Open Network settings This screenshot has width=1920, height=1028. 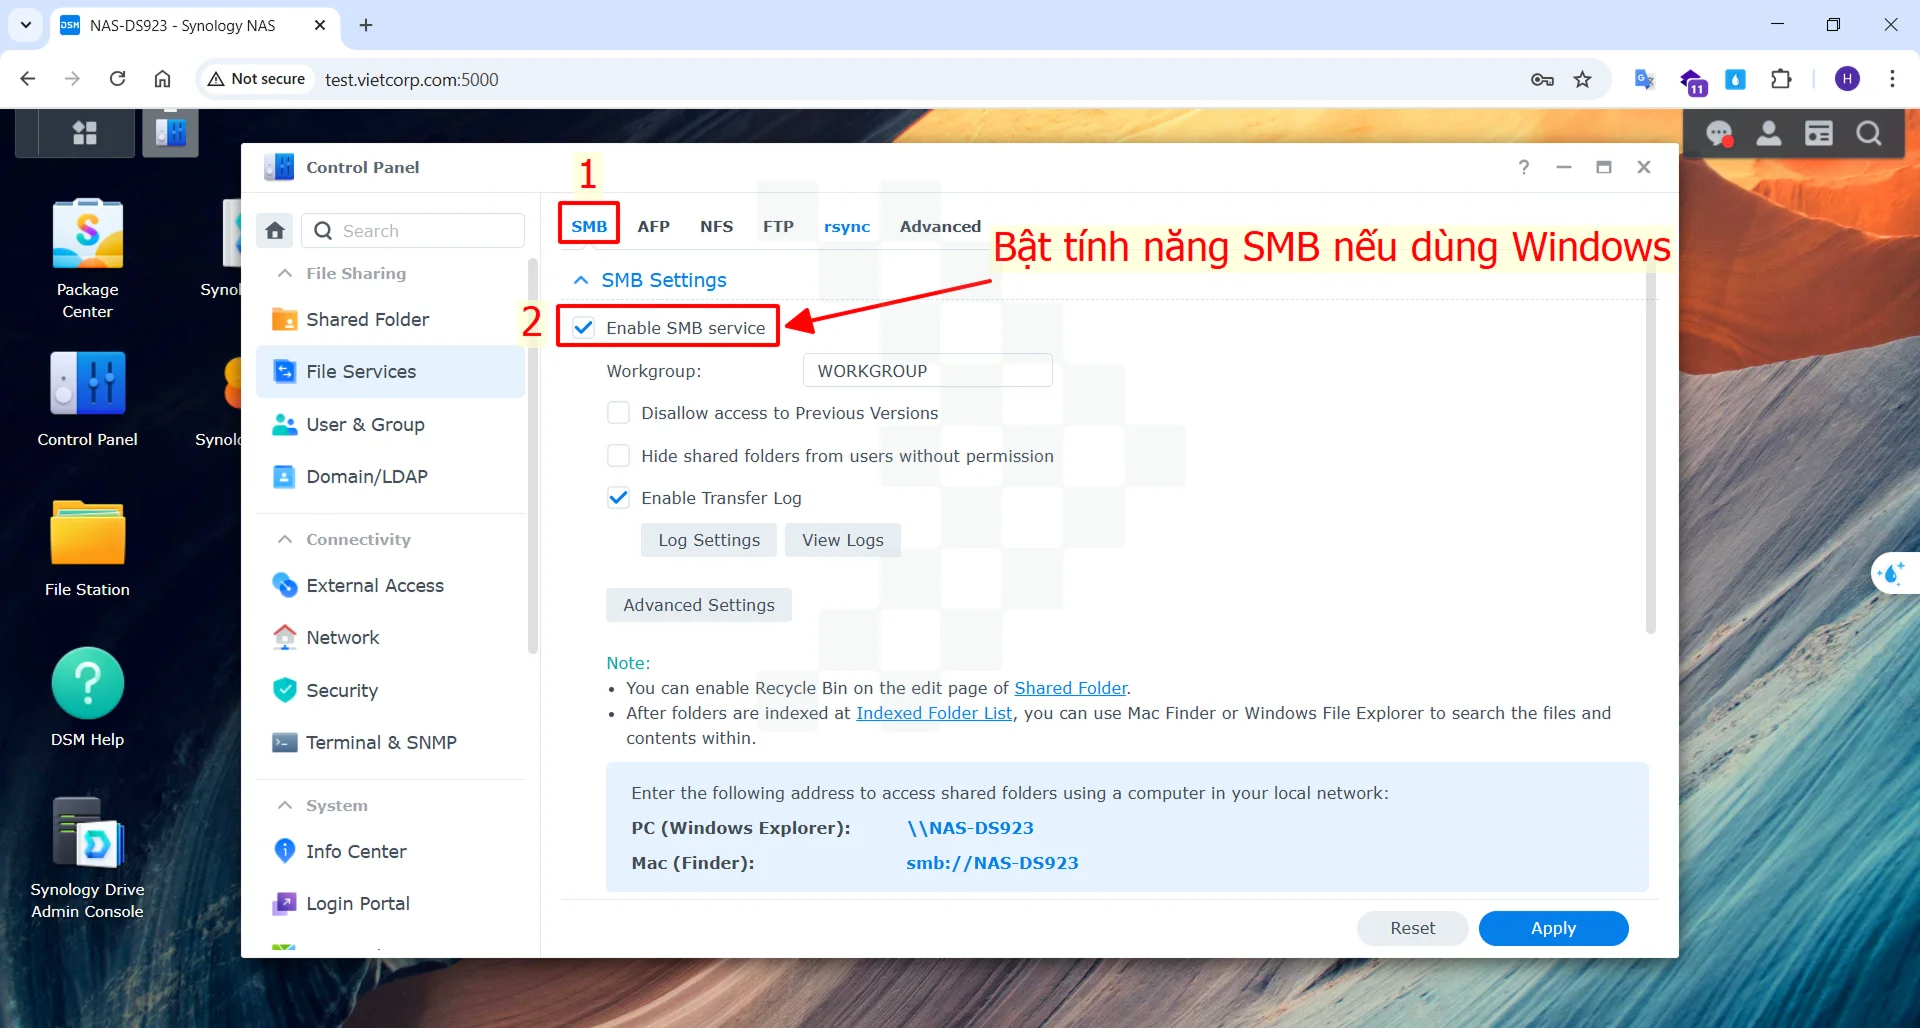[390, 637]
